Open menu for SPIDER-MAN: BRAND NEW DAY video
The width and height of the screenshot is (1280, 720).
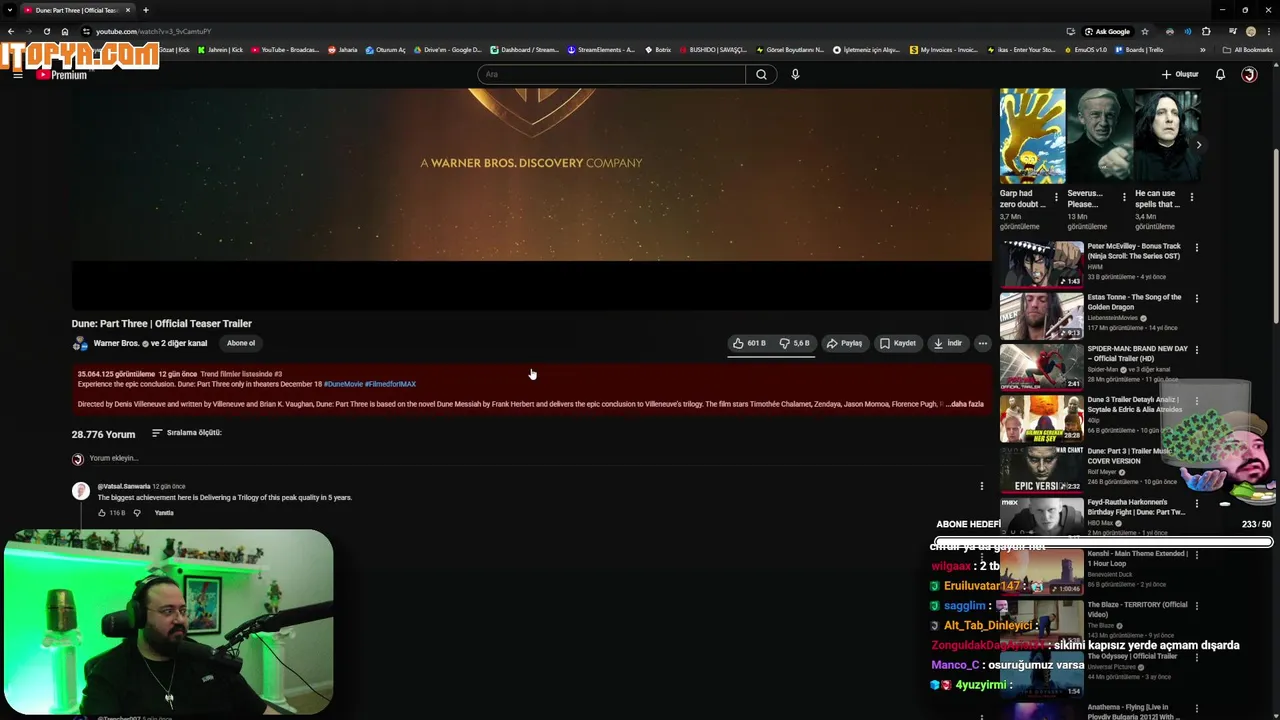click(x=1196, y=350)
